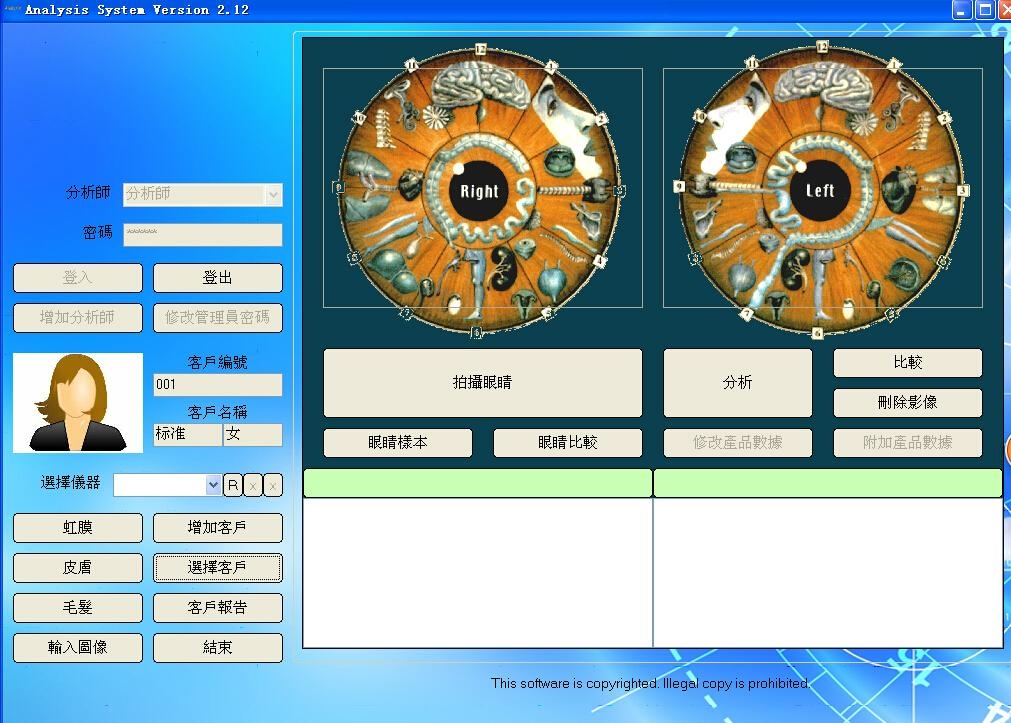
Task: Open the 虹膜 iris module
Action: click(77, 528)
